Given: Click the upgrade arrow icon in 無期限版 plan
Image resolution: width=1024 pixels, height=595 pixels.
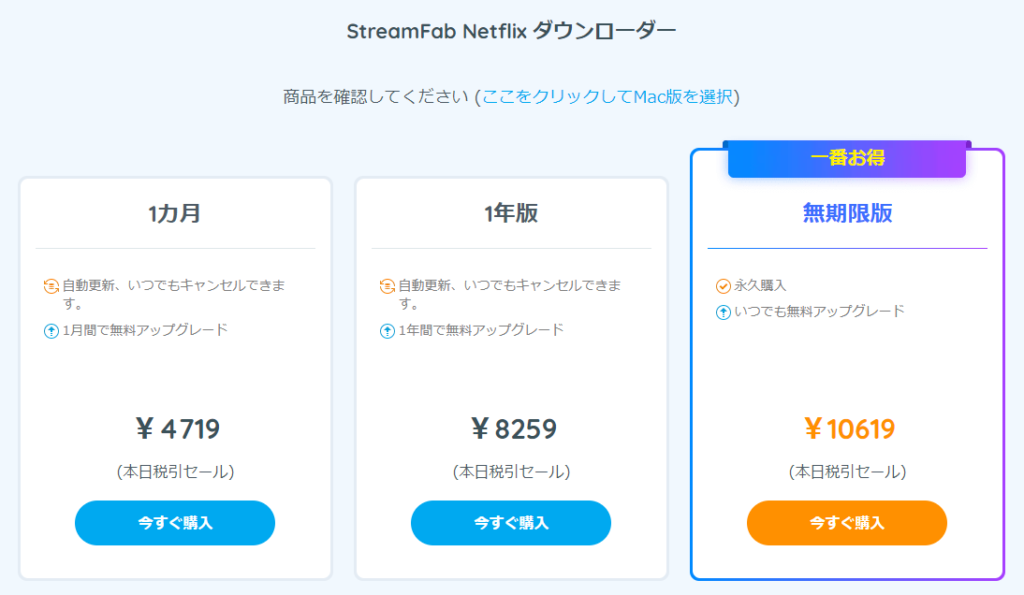Looking at the screenshot, I should coord(723,312).
